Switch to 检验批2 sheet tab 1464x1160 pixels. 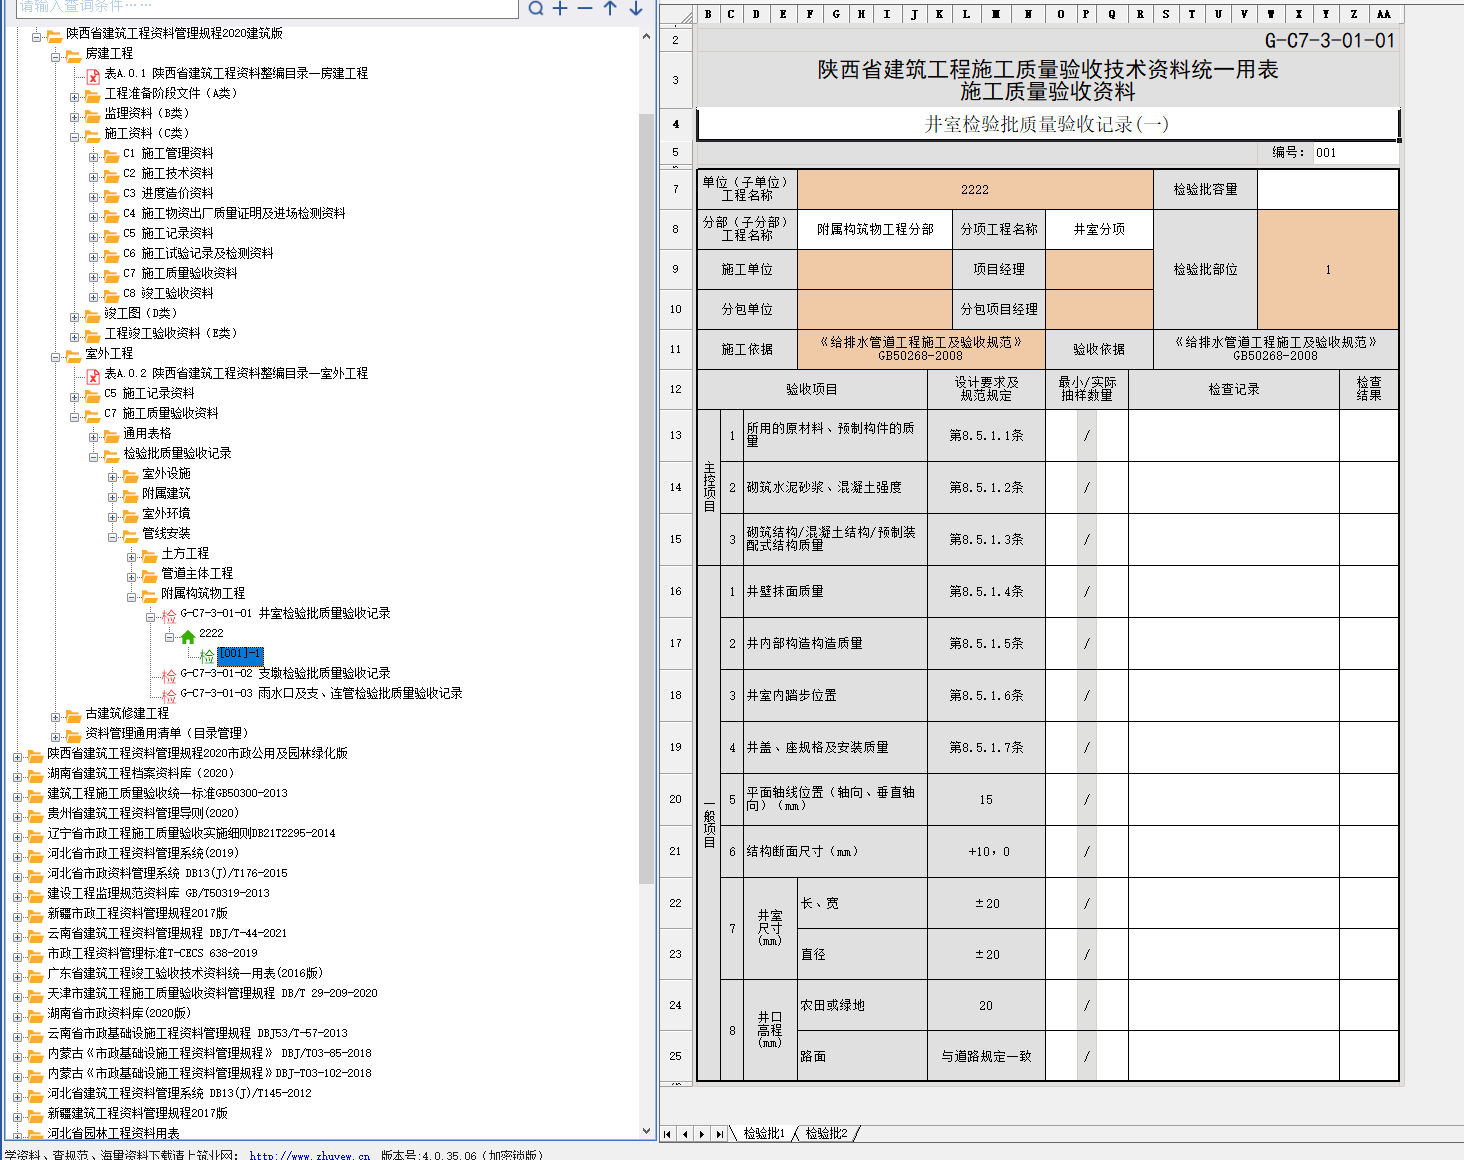(x=826, y=1134)
